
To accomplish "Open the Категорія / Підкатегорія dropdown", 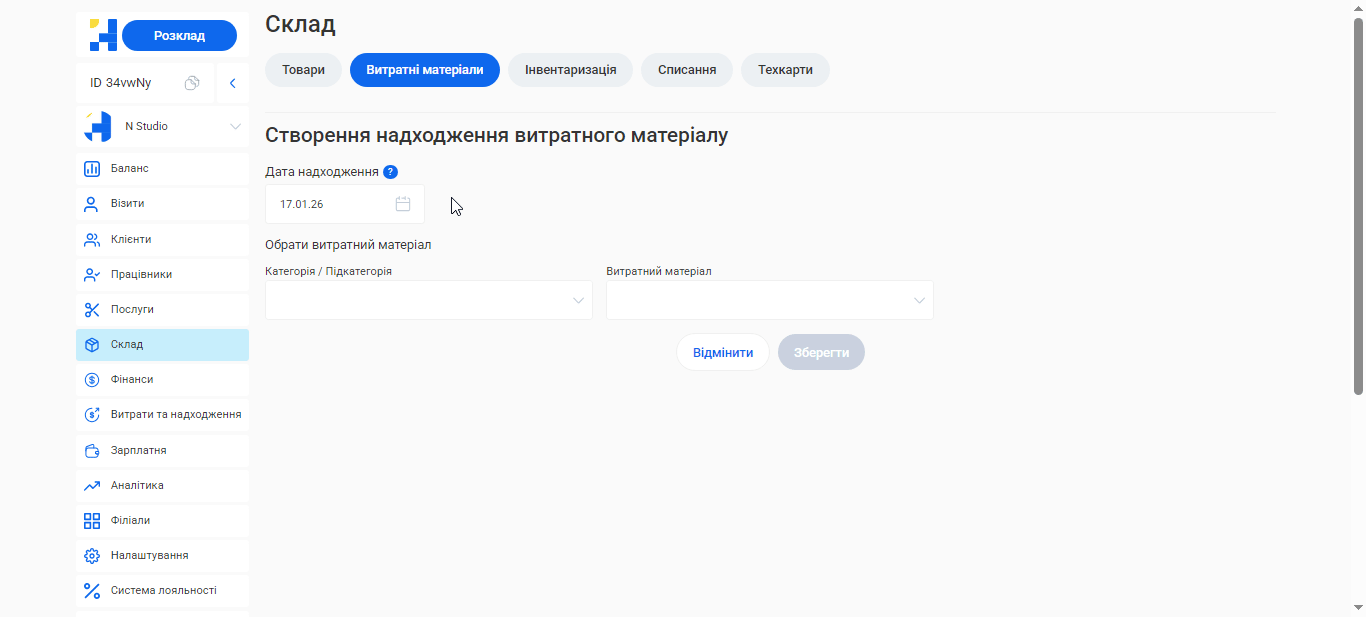I will point(428,300).
